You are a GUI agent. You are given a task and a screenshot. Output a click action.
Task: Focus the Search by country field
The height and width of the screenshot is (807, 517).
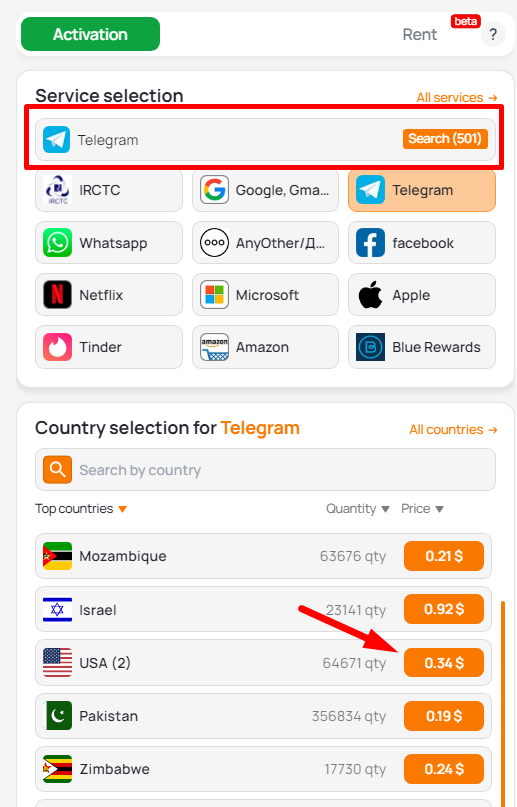[x=265, y=469]
